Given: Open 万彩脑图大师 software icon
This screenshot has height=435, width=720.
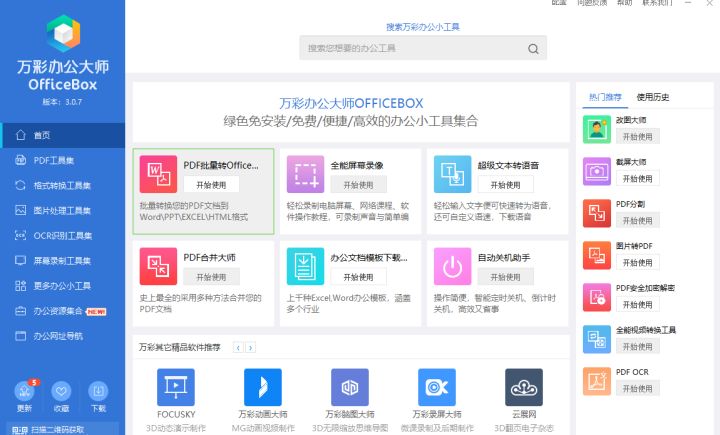Looking at the screenshot, I should (350, 387).
